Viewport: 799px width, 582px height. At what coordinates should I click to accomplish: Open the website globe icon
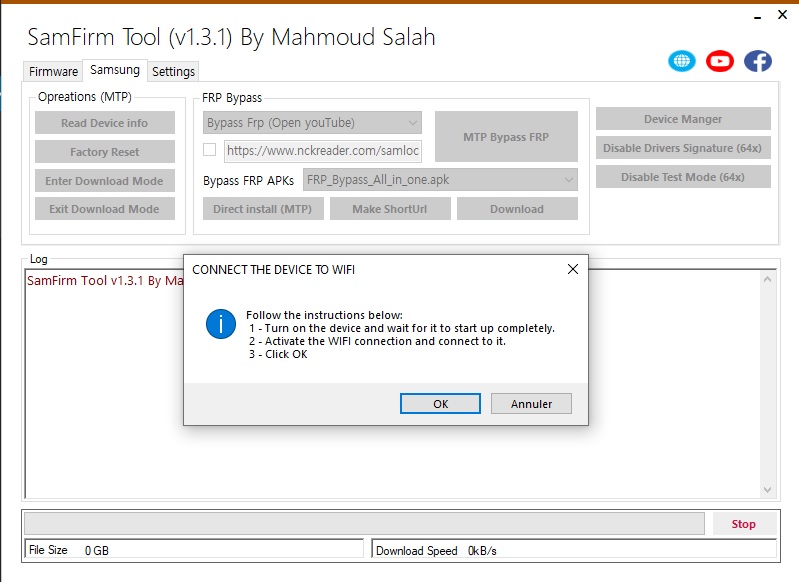(682, 61)
